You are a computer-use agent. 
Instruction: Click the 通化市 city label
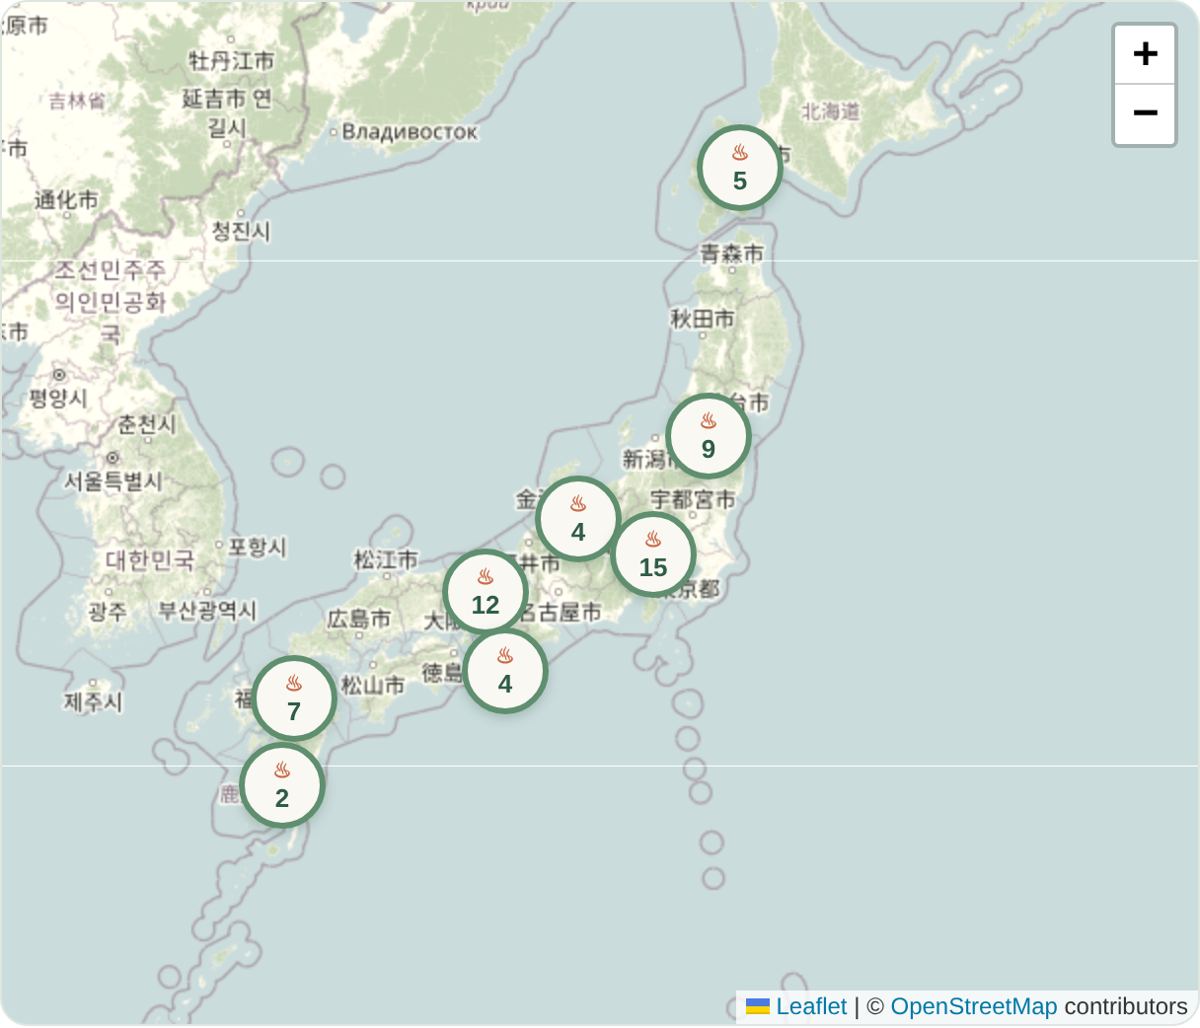tap(66, 199)
